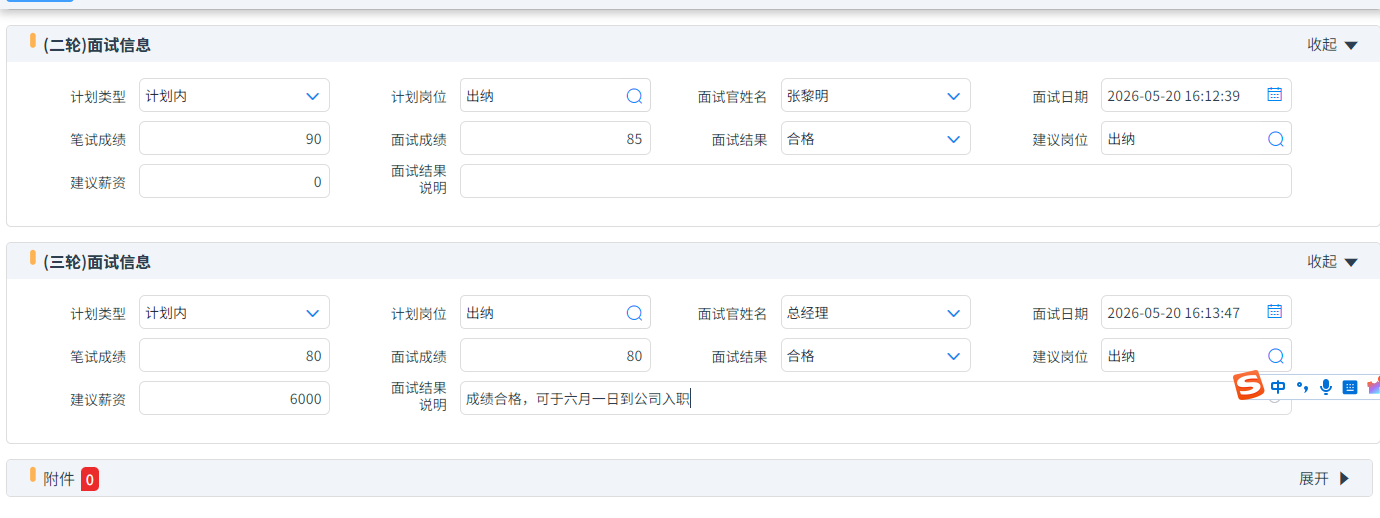1380x518 pixels.
Task: Expand the 附件 section
Action: (x=1324, y=479)
